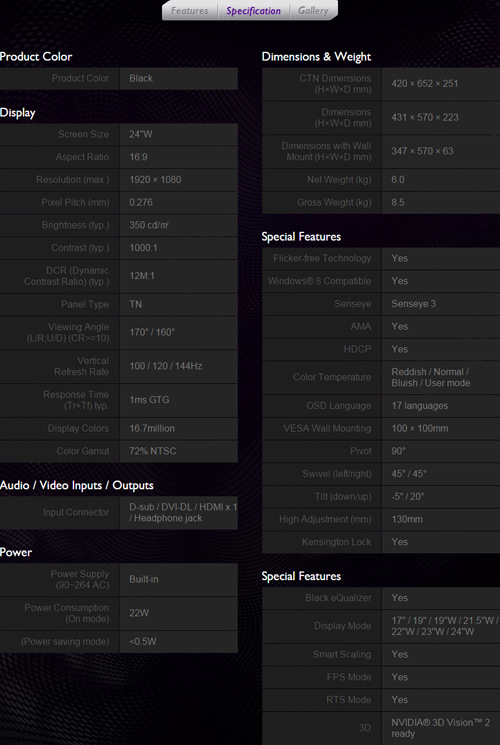This screenshot has height=745, width=500.
Task: Click the HDCP row label
Action: point(357,349)
